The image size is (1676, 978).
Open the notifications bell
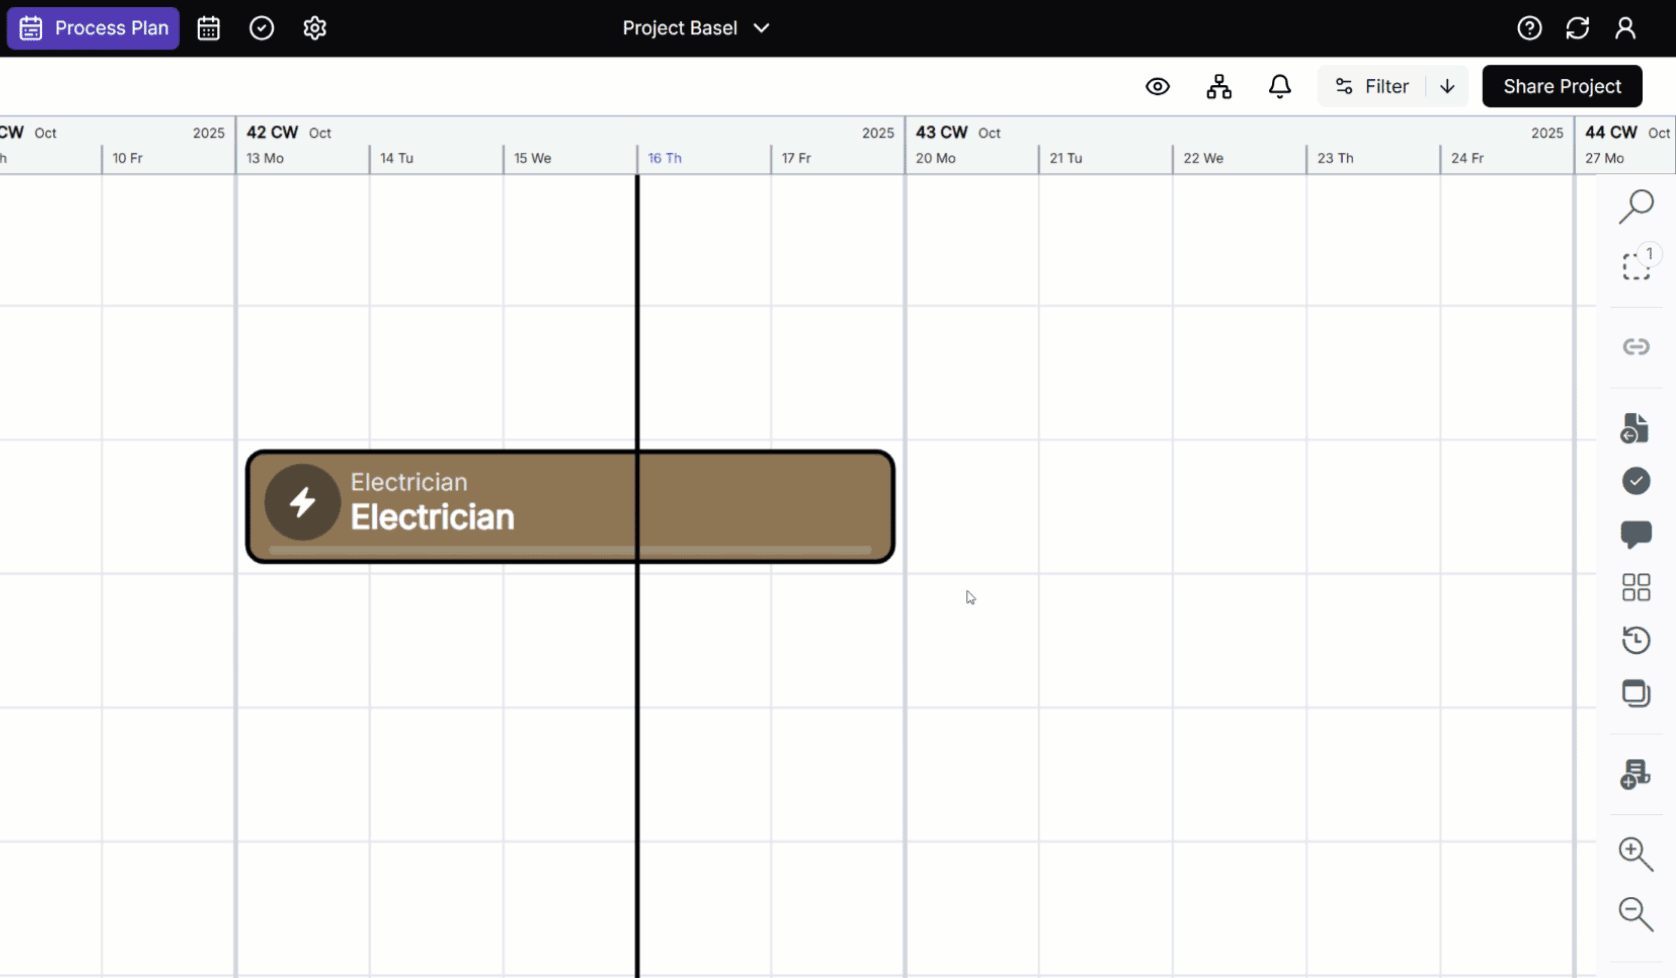click(1280, 86)
